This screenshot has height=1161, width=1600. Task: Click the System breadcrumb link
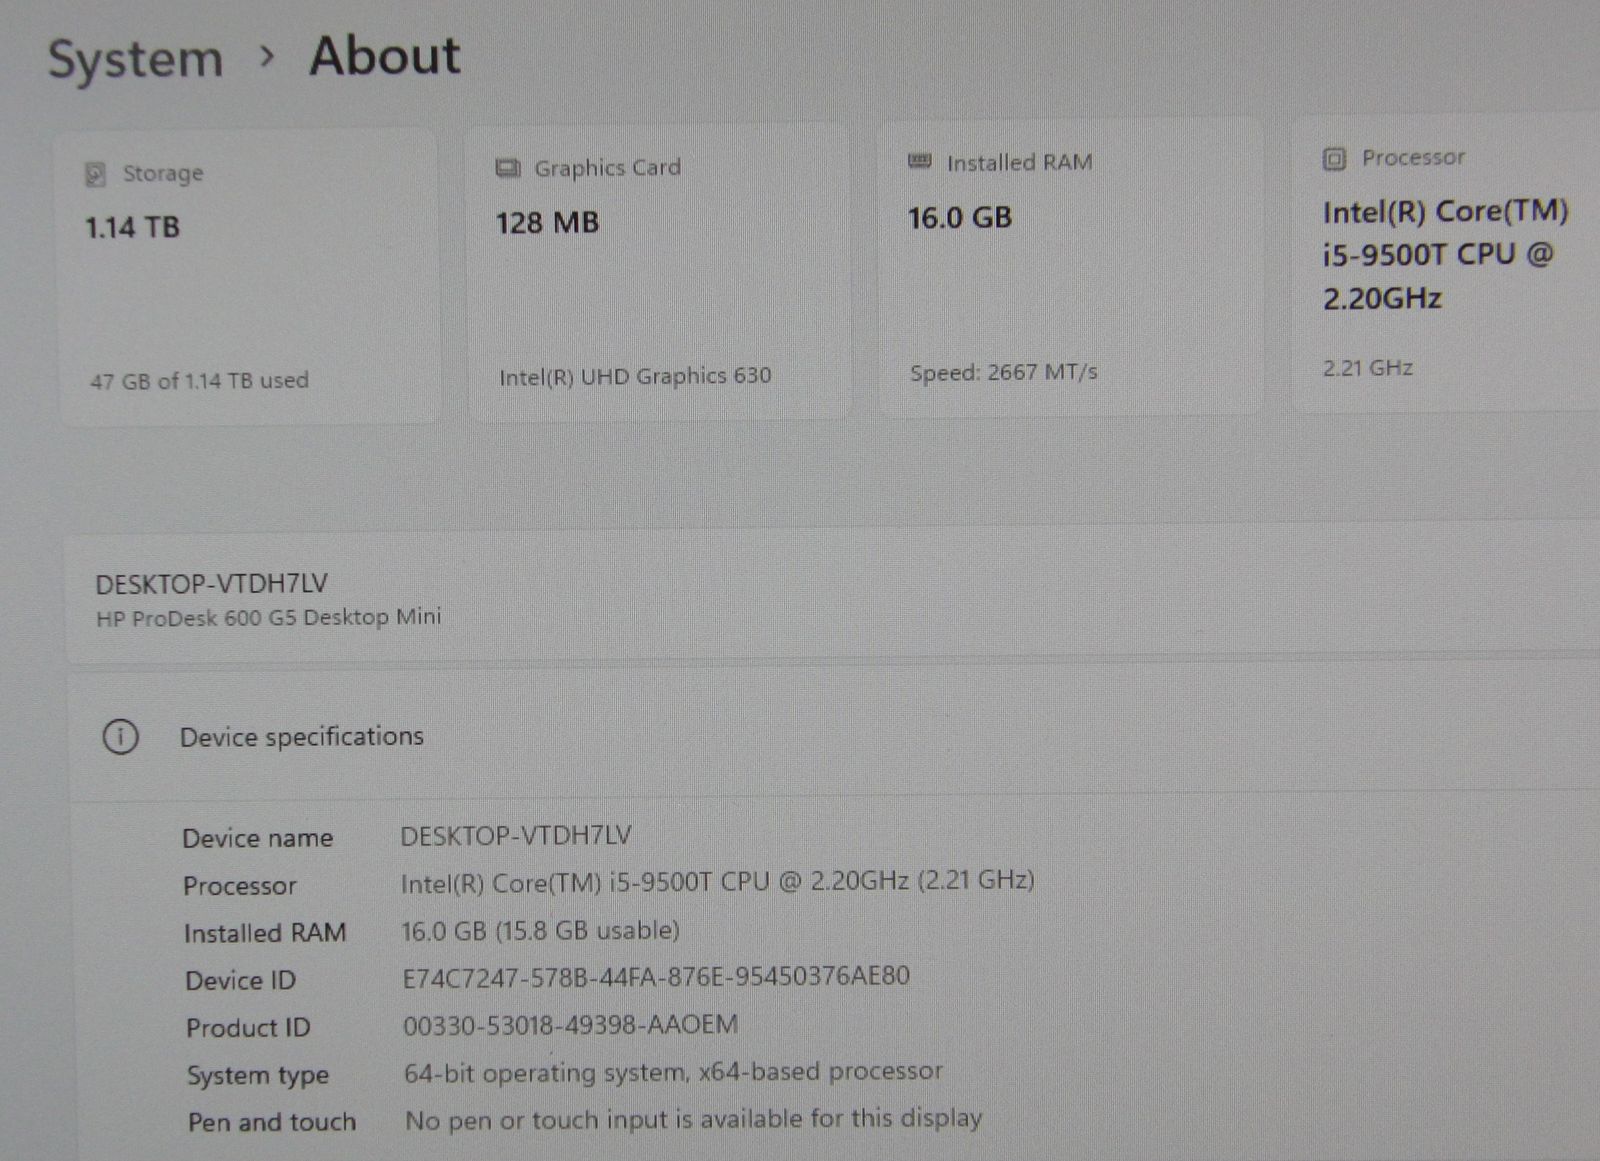pos(136,59)
